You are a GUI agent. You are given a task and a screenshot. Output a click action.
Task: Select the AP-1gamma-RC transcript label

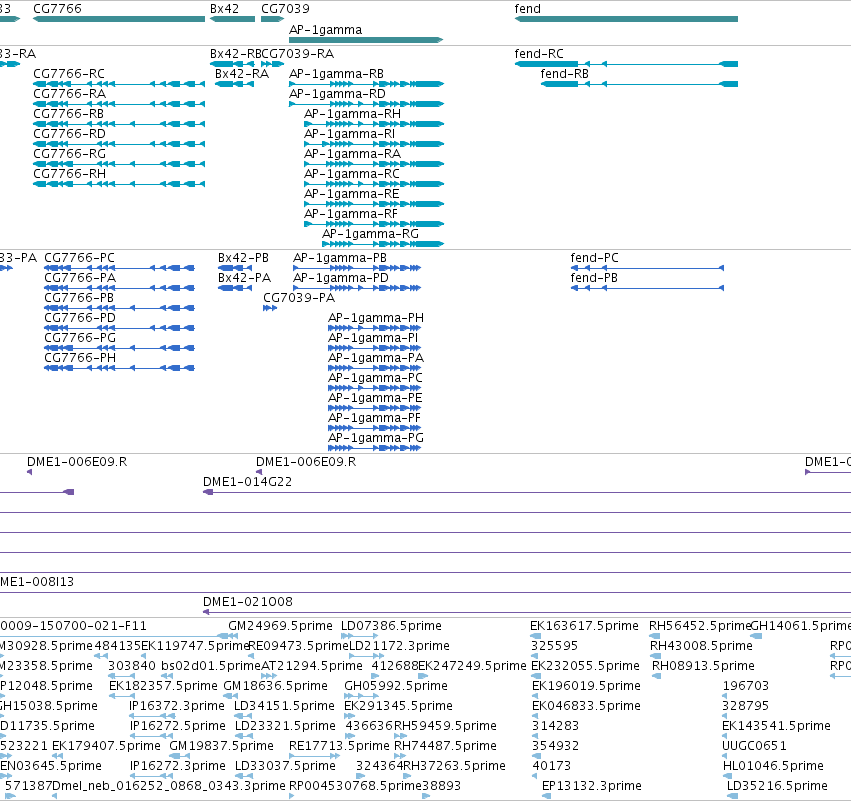352,174
